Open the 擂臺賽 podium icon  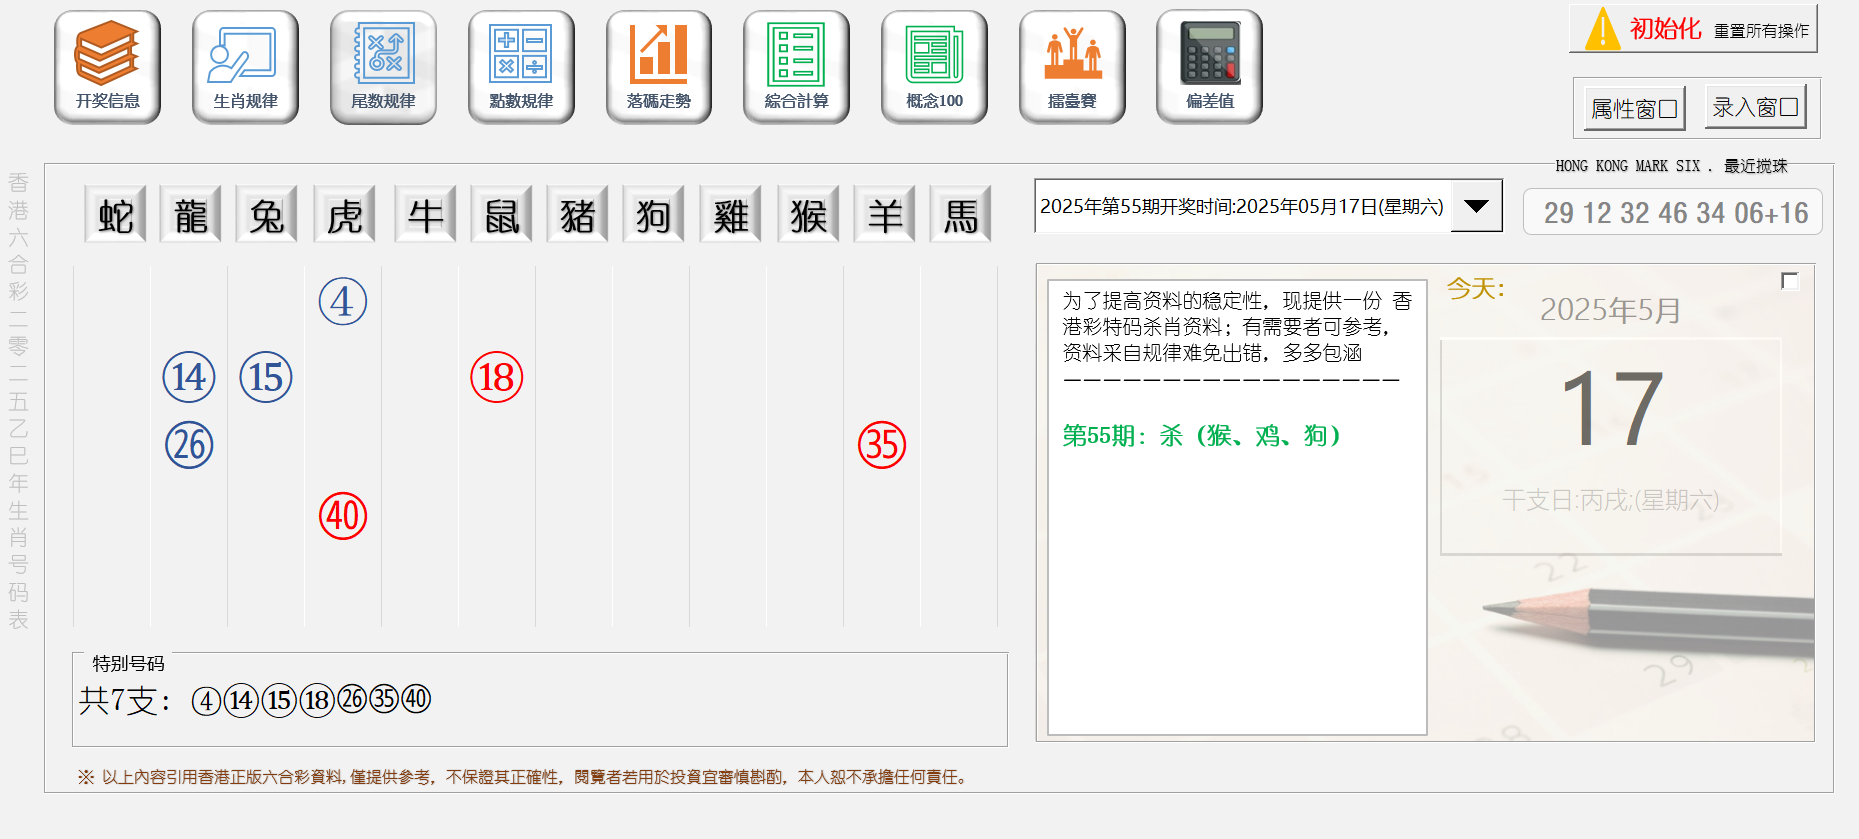(x=1072, y=67)
